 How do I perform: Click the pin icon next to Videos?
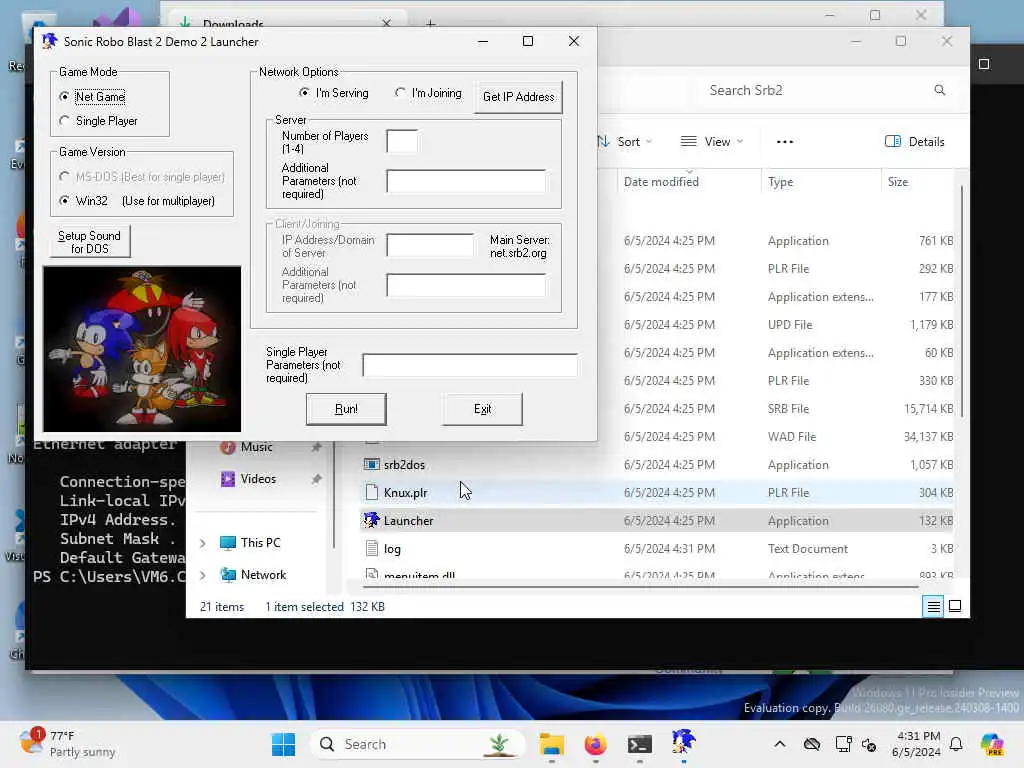[x=317, y=479]
